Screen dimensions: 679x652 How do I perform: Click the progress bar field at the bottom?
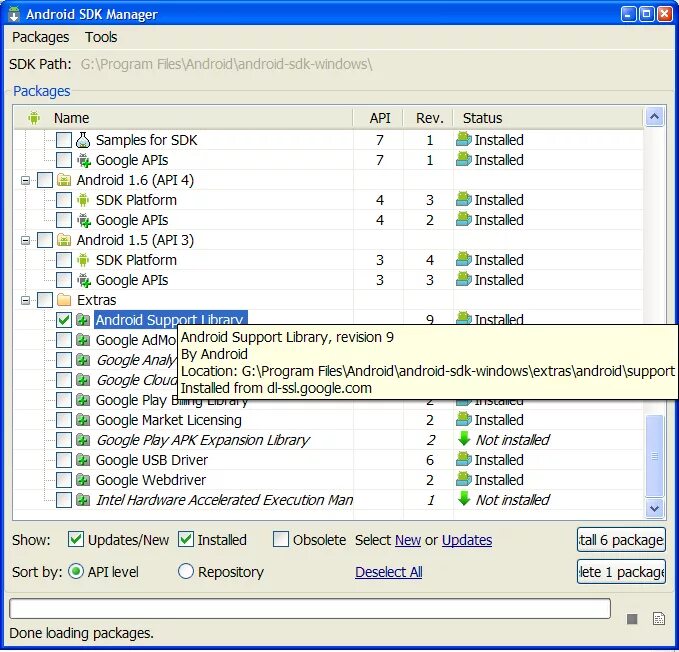click(x=310, y=609)
